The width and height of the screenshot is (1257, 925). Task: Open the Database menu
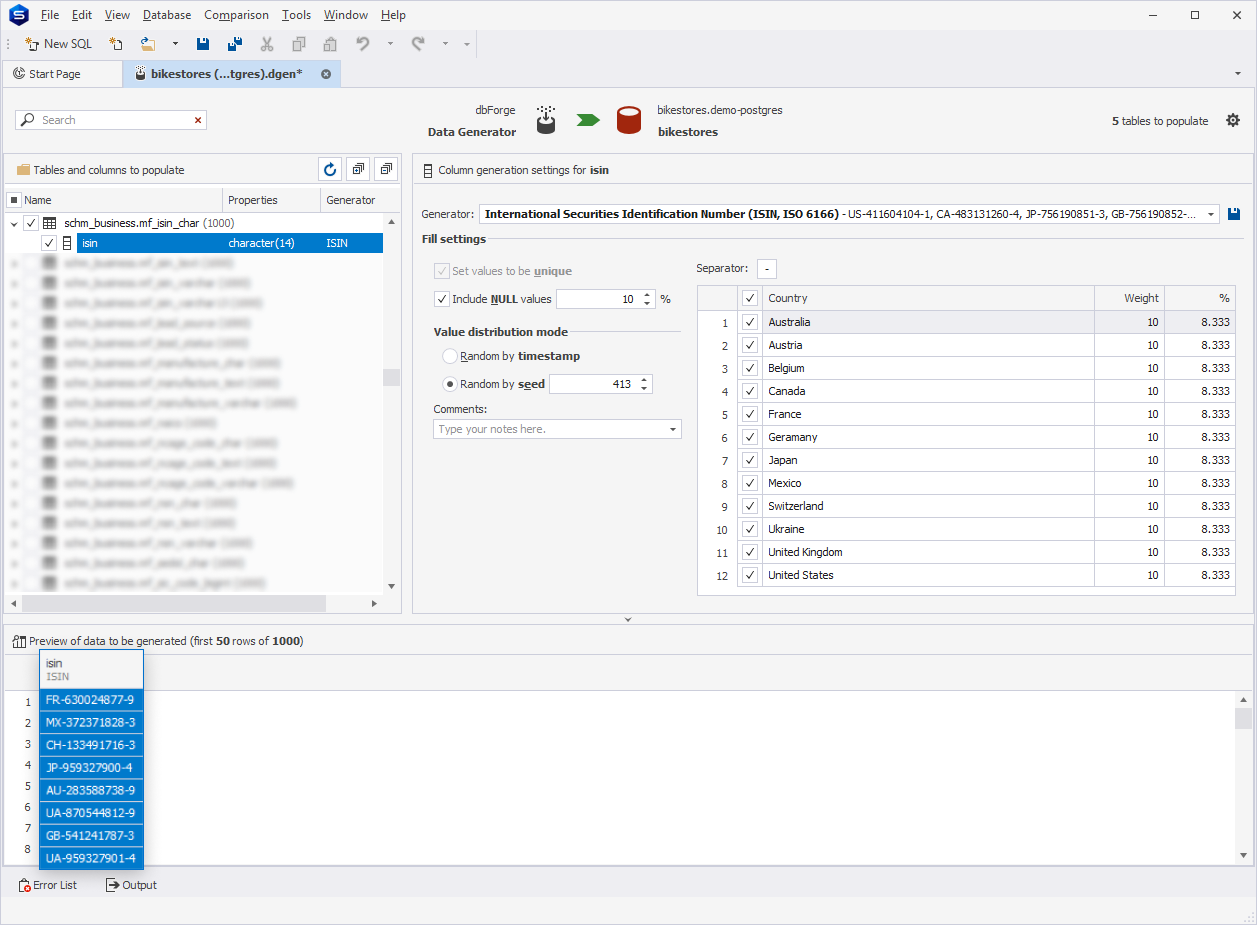tap(167, 15)
